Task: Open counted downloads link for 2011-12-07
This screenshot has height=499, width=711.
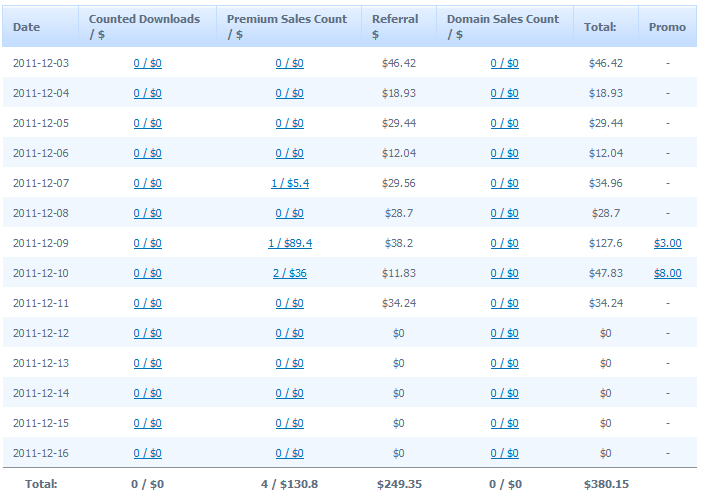Action: click(x=147, y=183)
